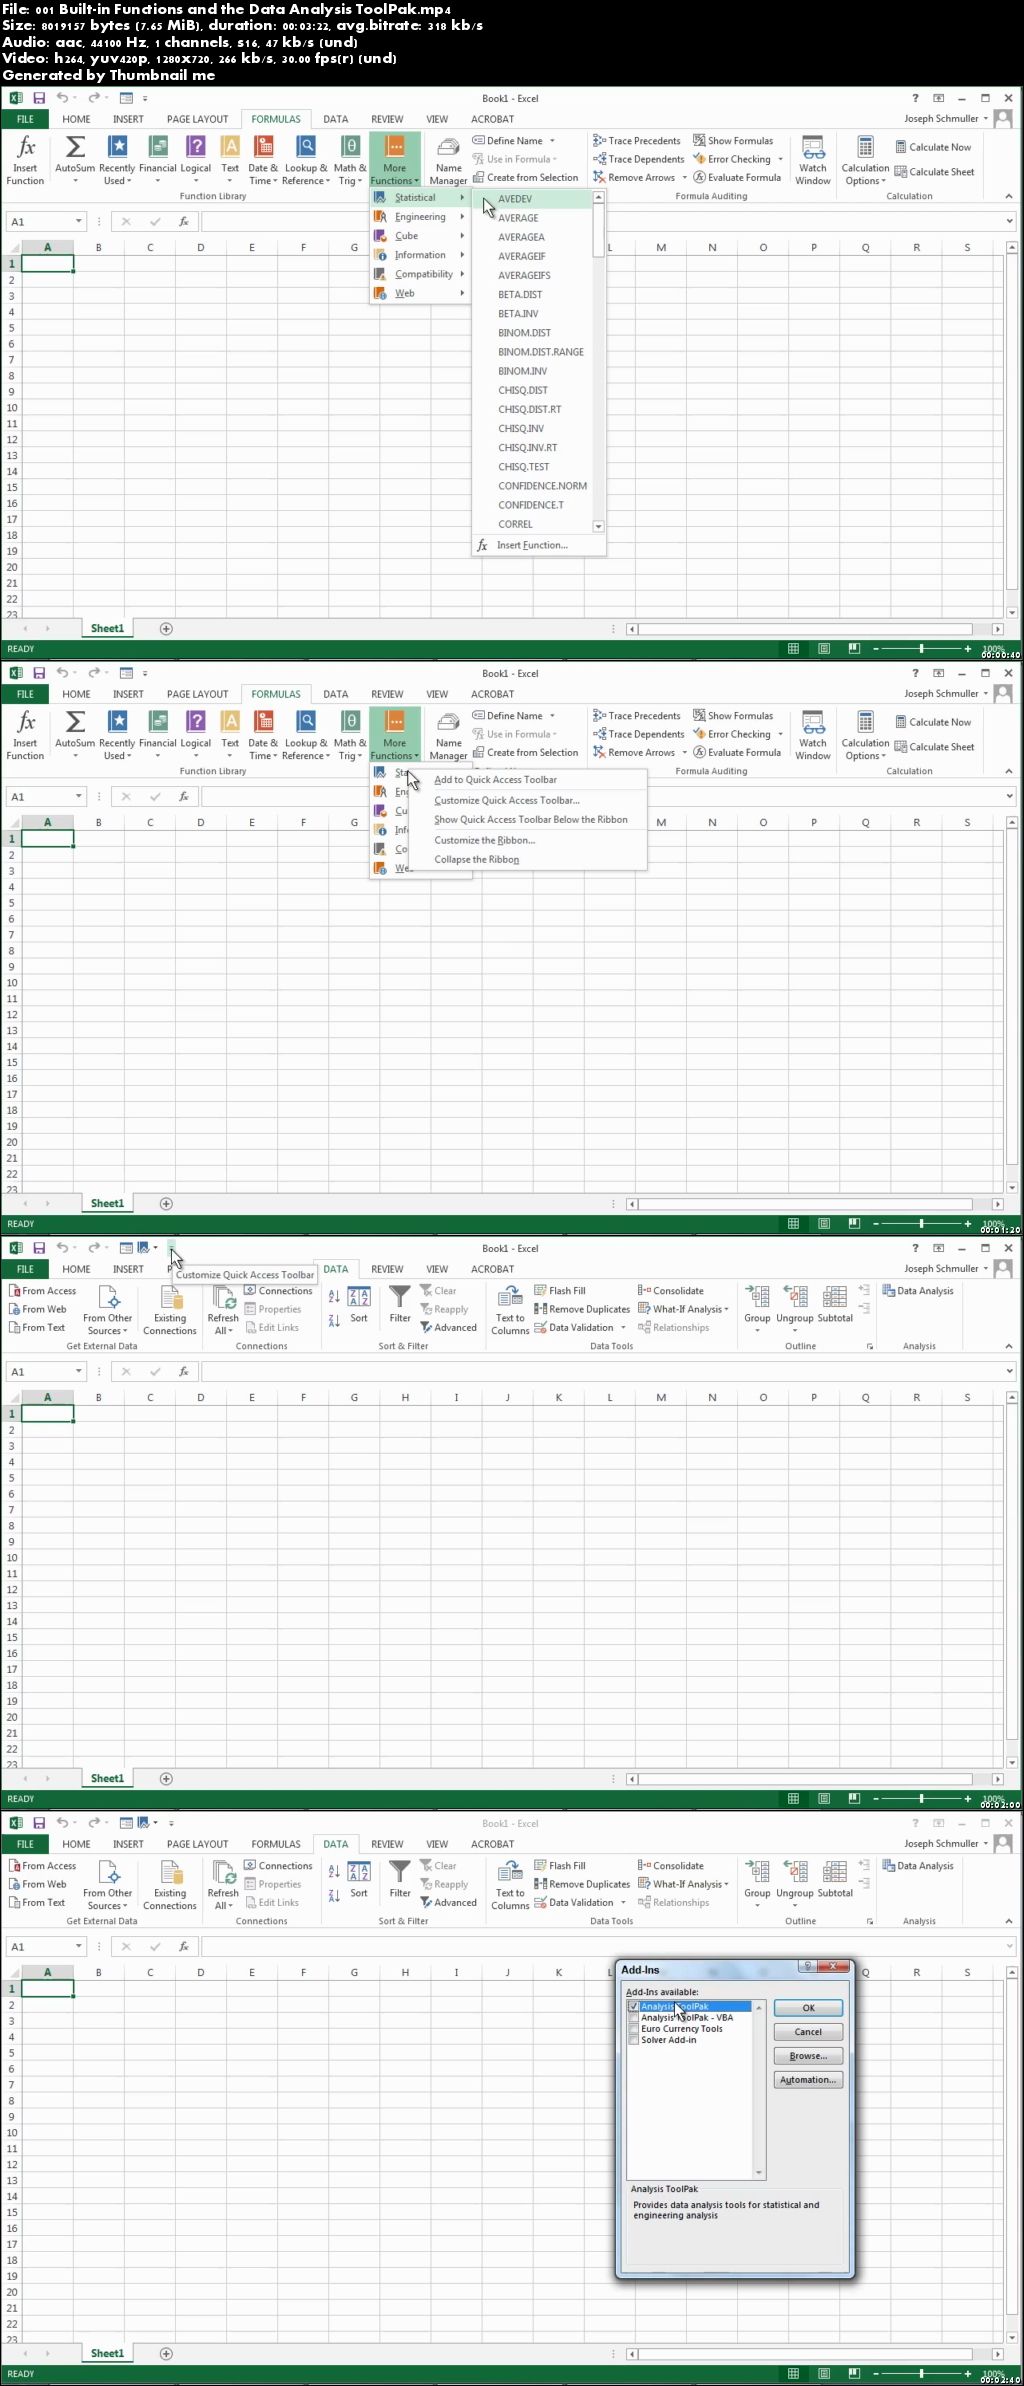Screen dimensions: 1024x2386
Task: Open Calculation Options dropdown in first frame
Action: [x=865, y=161]
